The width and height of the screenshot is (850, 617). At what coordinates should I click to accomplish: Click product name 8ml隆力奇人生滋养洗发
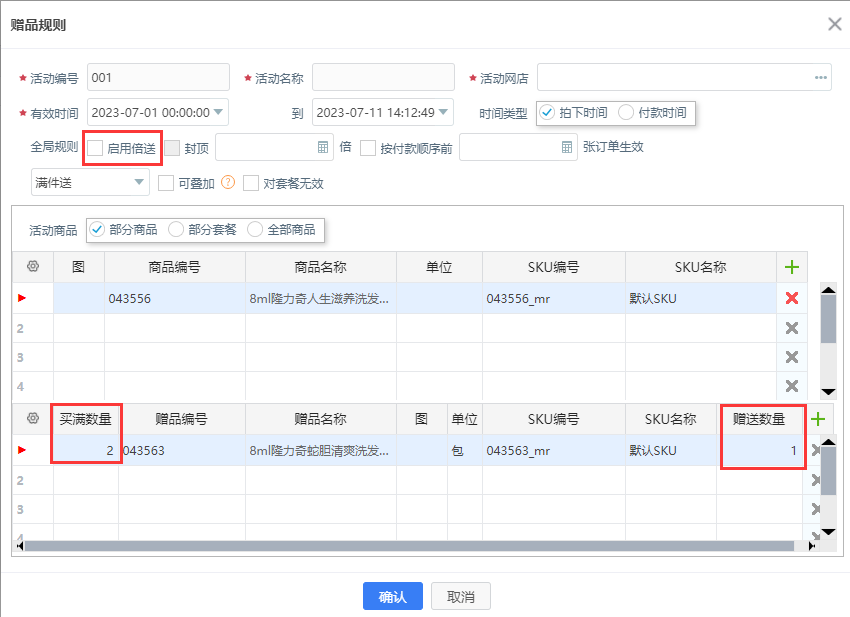[320, 298]
